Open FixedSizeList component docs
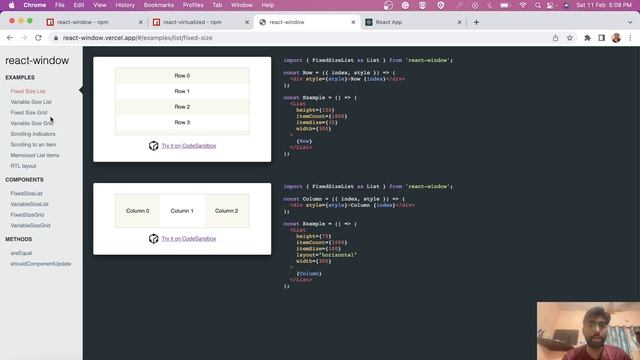The width and height of the screenshot is (640, 360). (x=27, y=193)
